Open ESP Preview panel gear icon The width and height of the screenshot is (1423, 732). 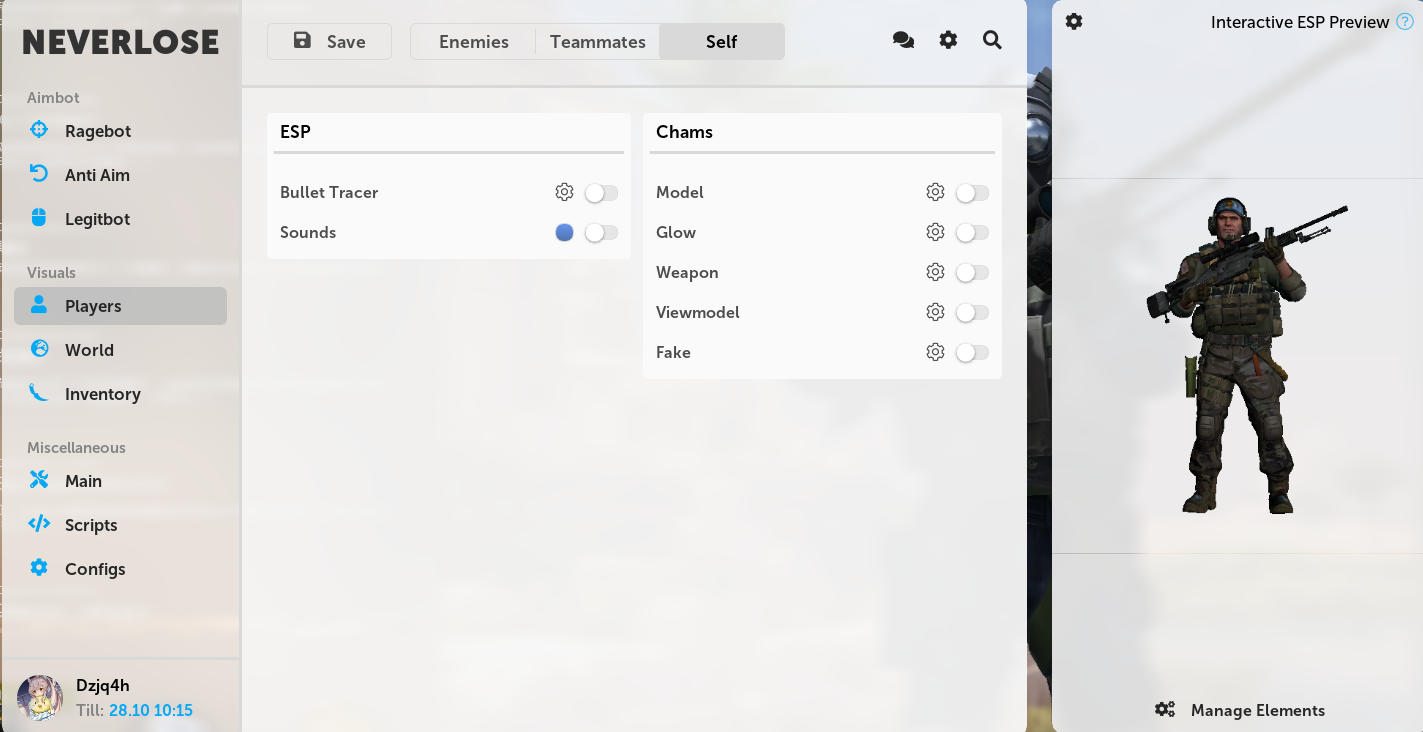[1074, 21]
